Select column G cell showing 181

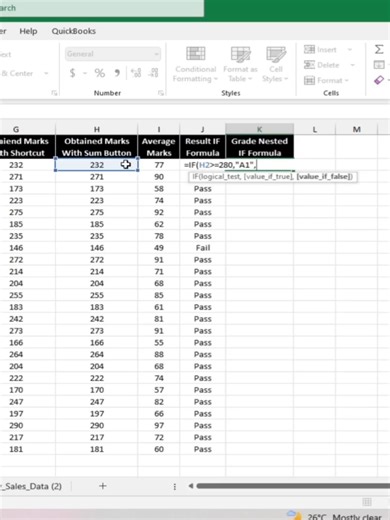[x=27, y=449]
